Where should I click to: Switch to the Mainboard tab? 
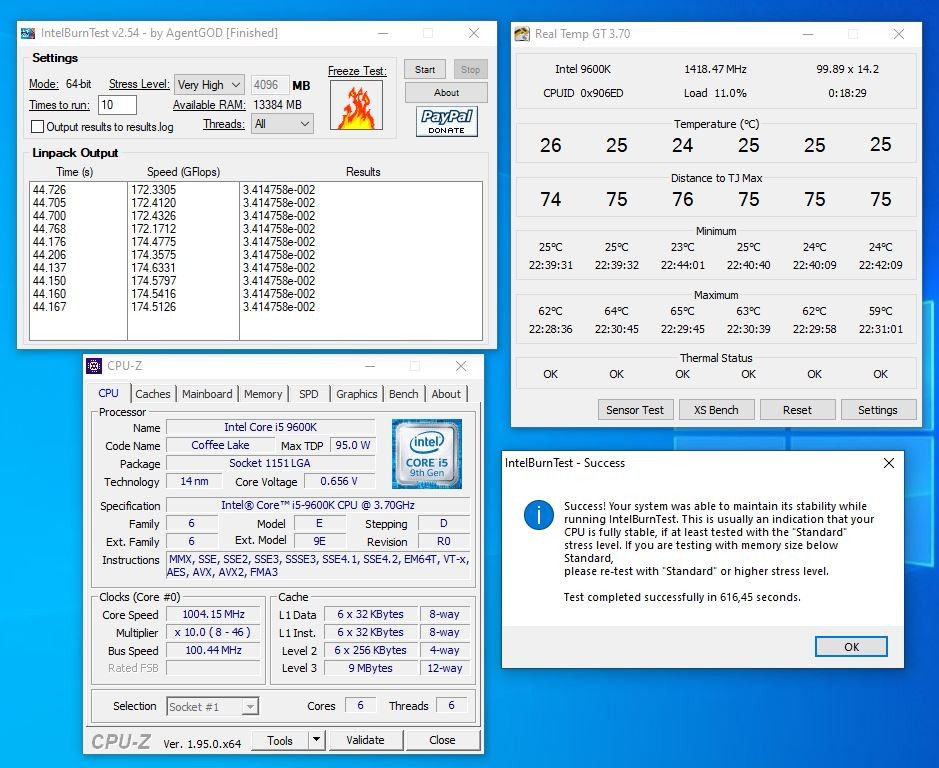(x=207, y=394)
